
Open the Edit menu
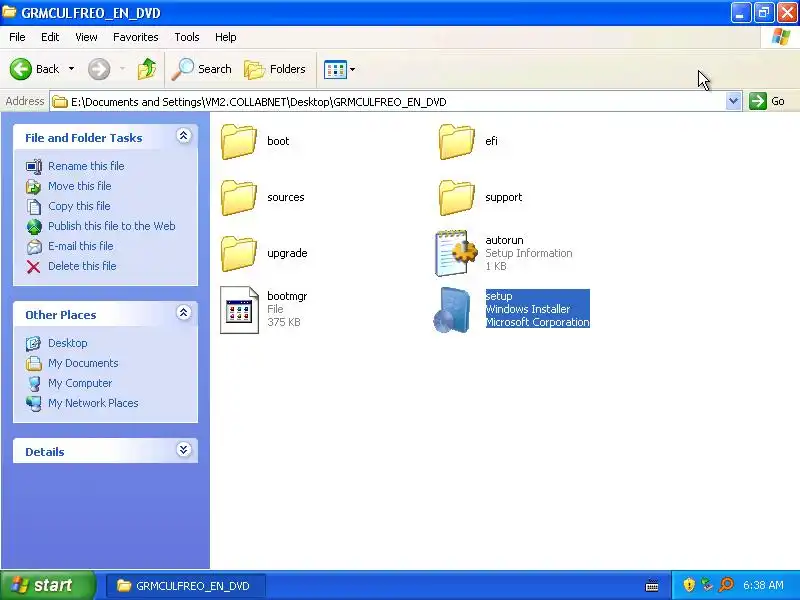point(50,37)
